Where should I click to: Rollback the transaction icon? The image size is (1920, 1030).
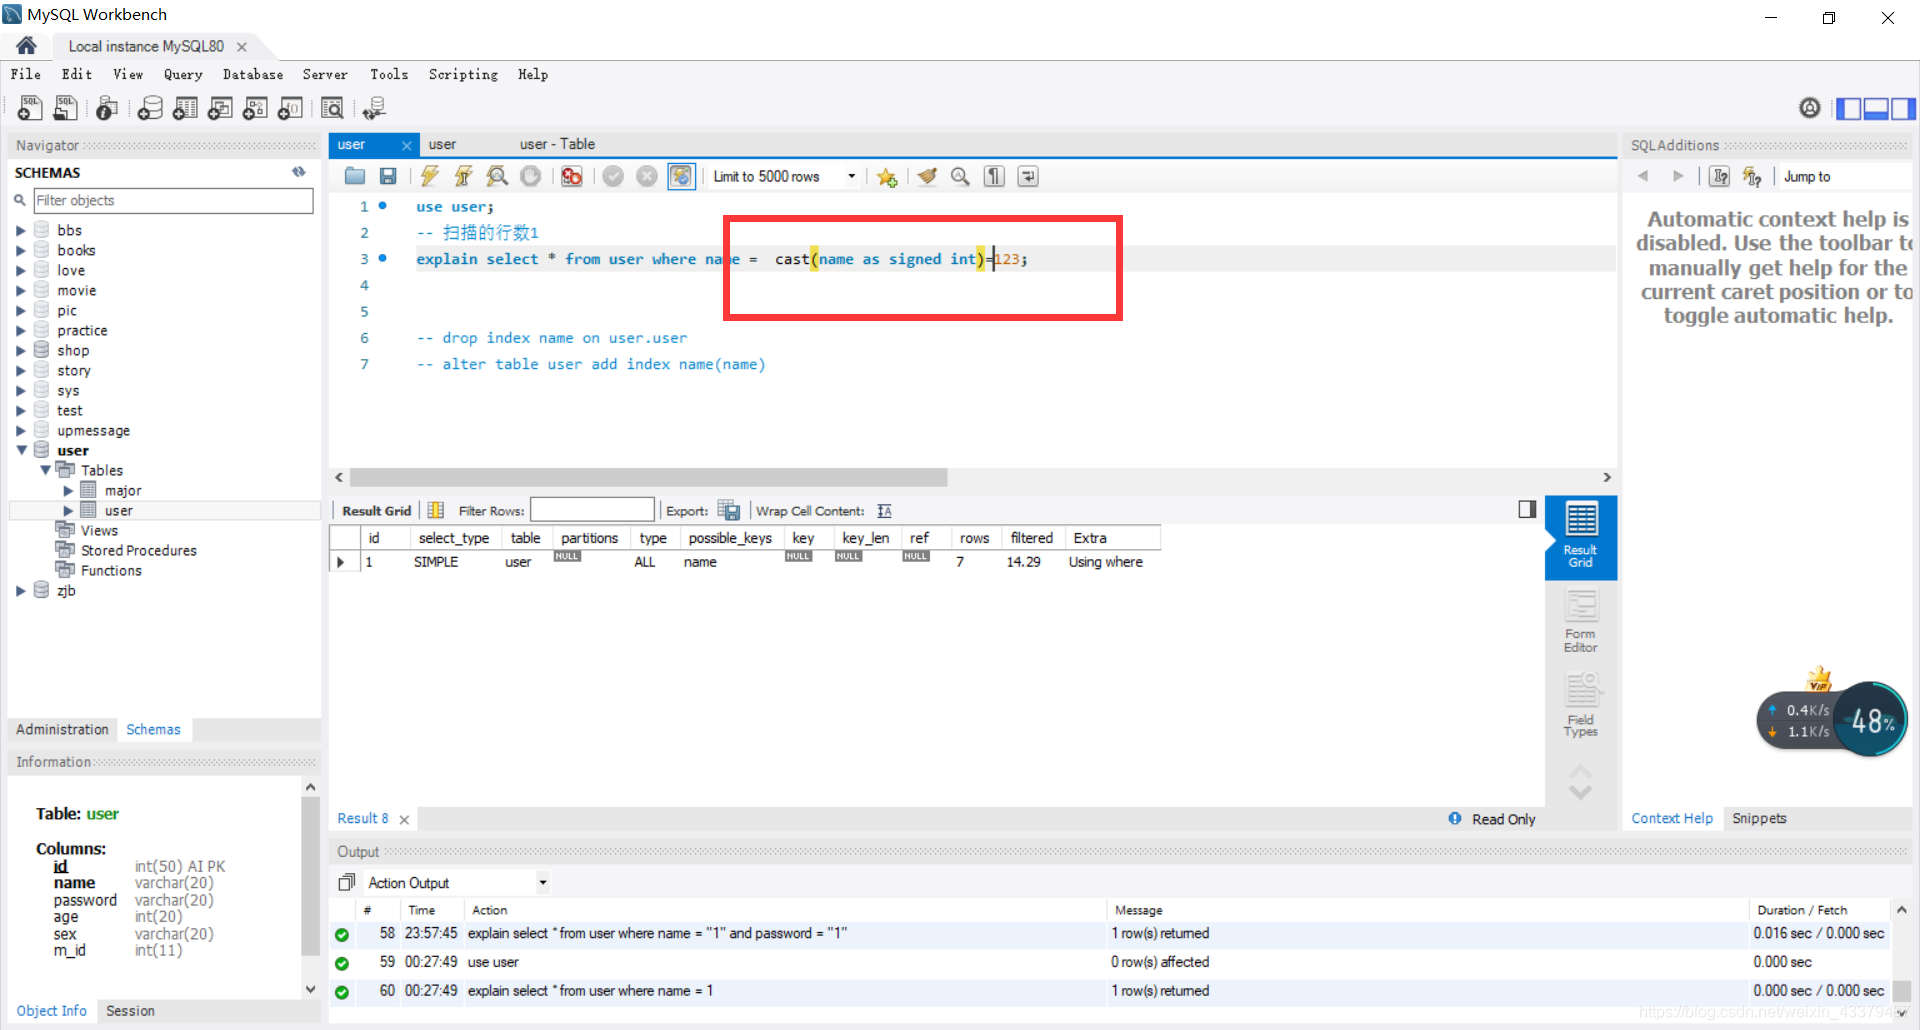[x=647, y=176]
